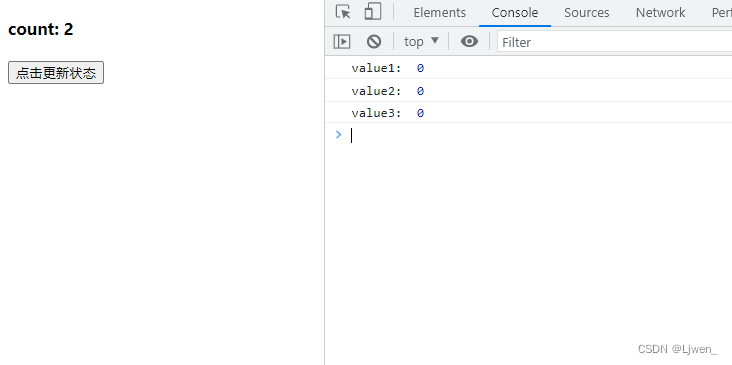
Task: Clear the console with the ban icon
Action: (x=373, y=42)
